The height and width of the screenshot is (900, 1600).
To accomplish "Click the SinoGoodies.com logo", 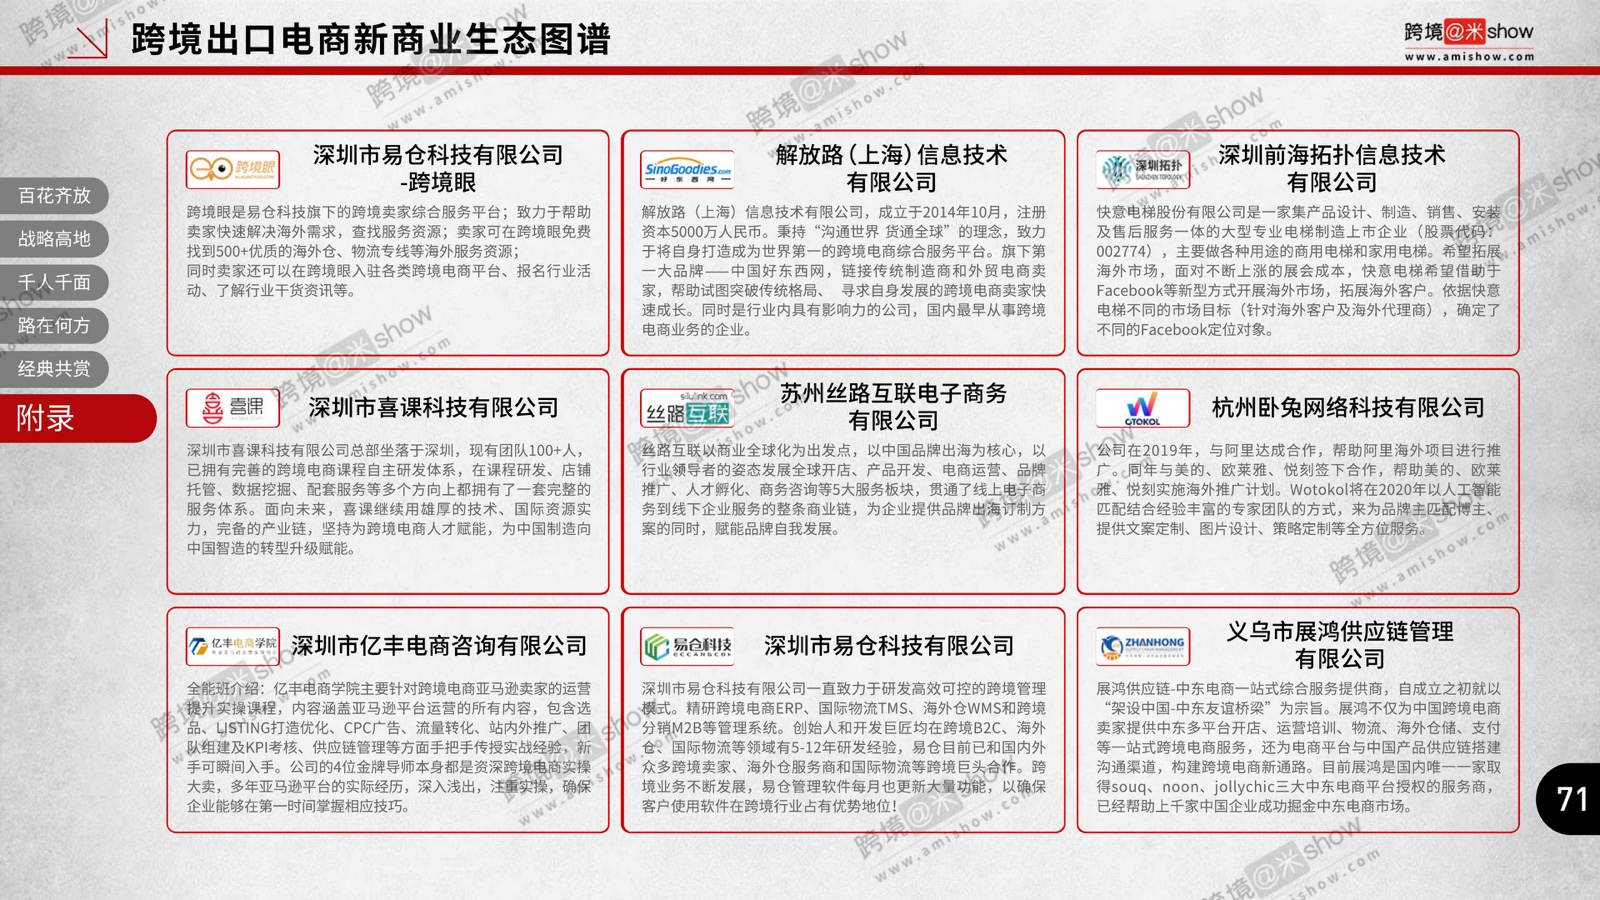I will pyautogui.click(x=688, y=169).
